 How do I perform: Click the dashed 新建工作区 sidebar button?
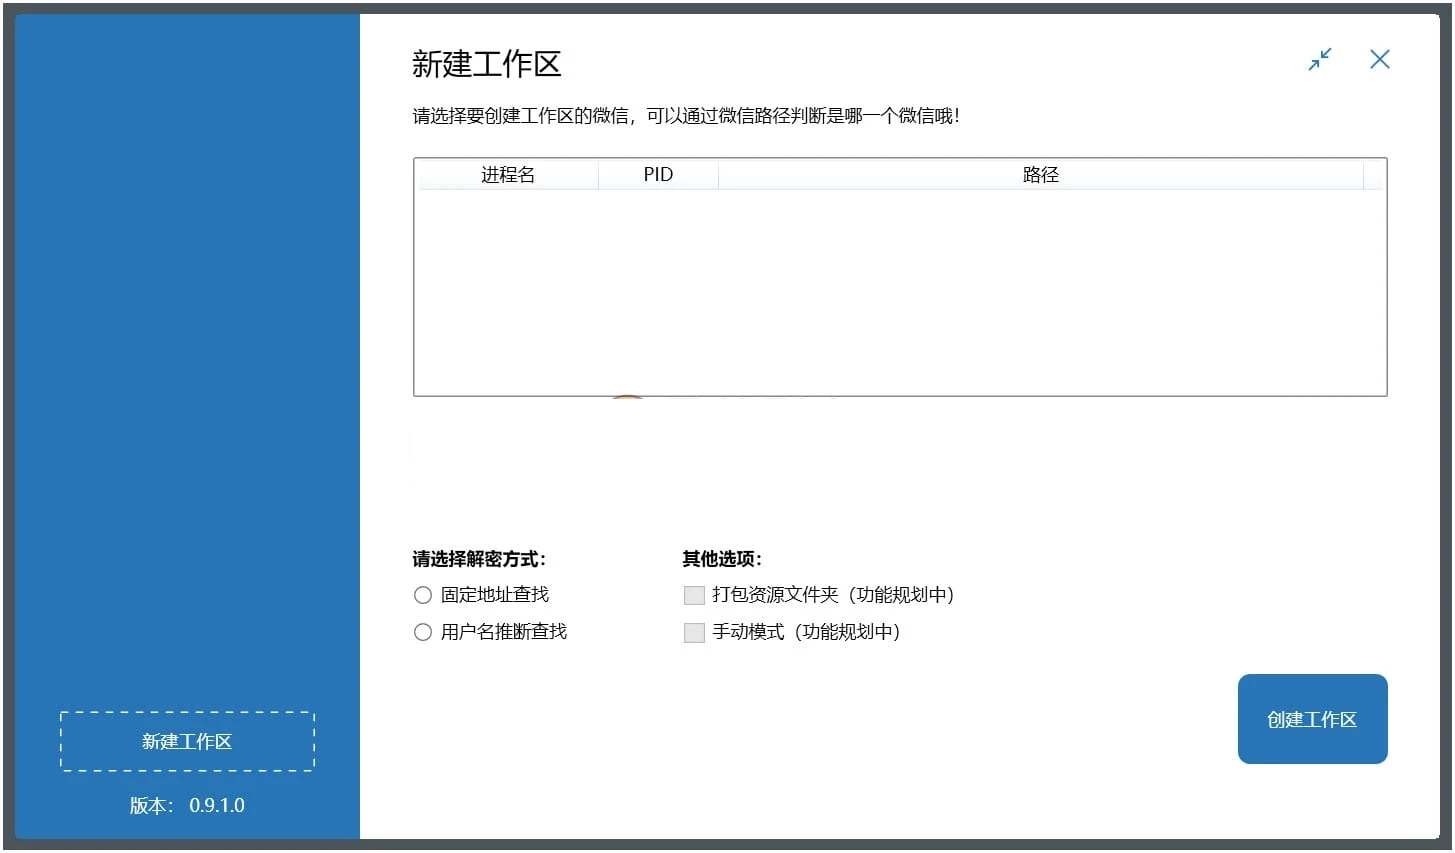186,741
